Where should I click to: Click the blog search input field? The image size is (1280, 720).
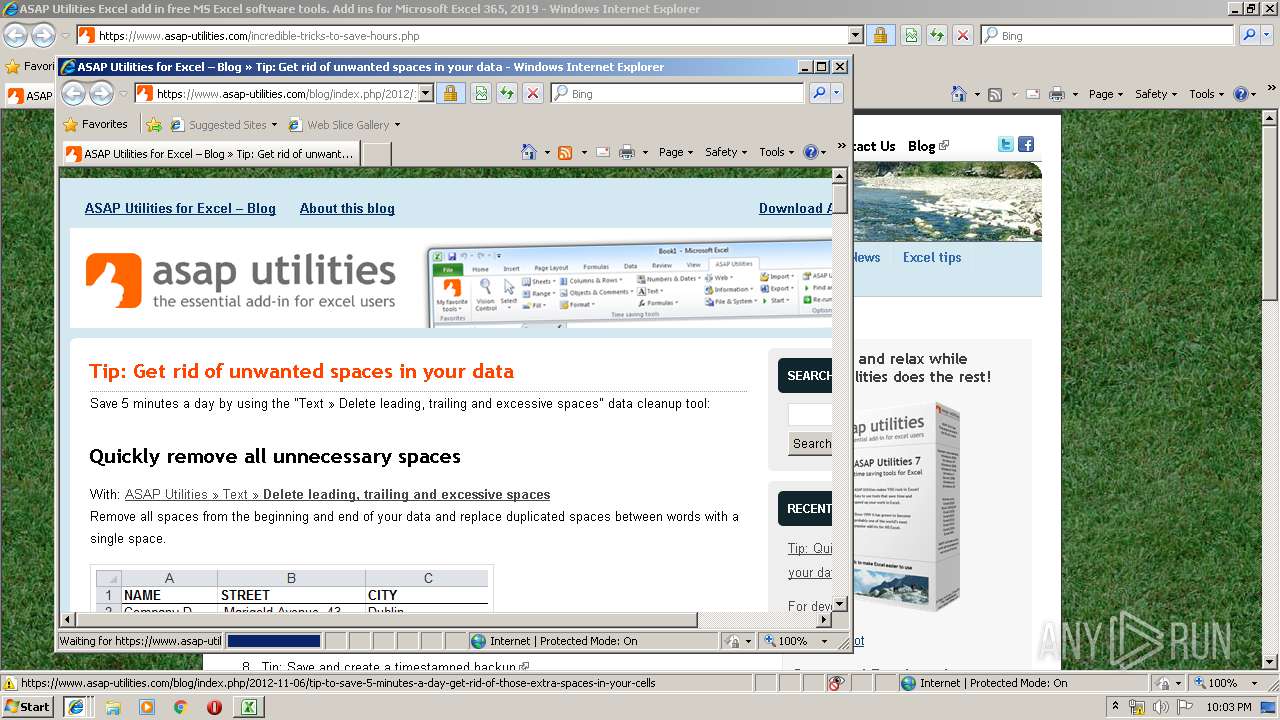(x=810, y=415)
